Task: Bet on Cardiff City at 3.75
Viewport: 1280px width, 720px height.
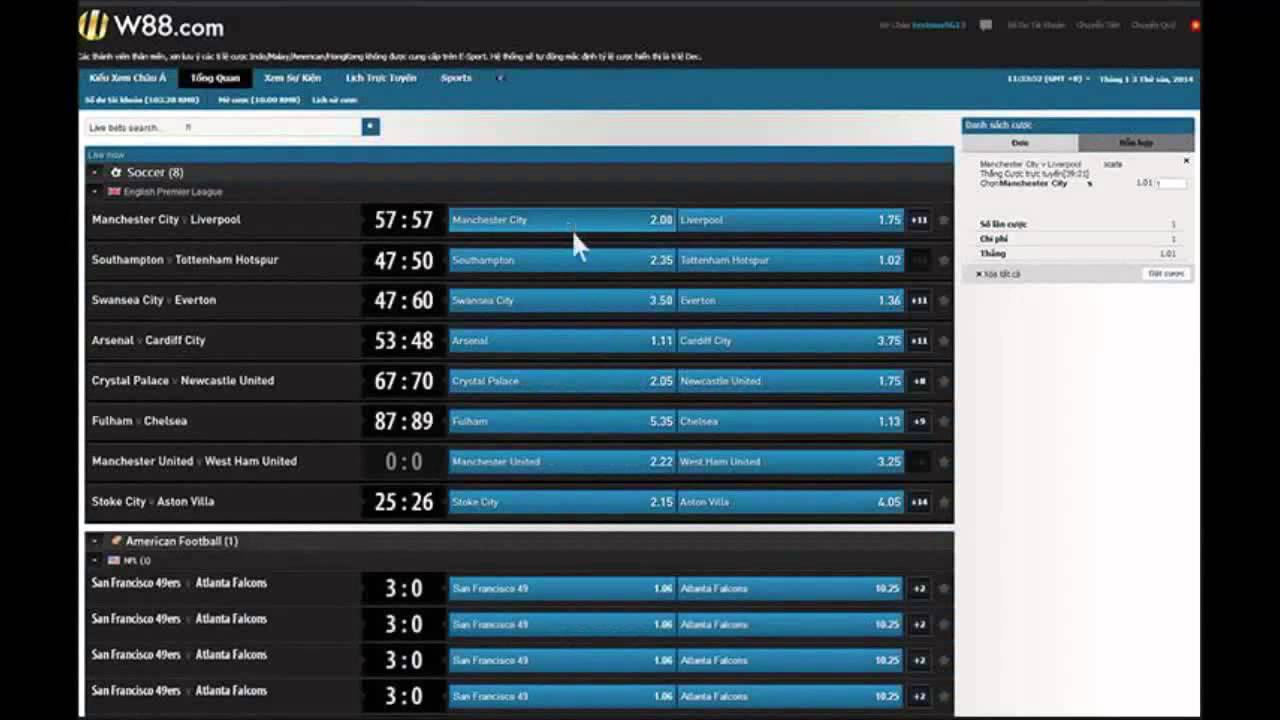Action: (x=790, y=341)
